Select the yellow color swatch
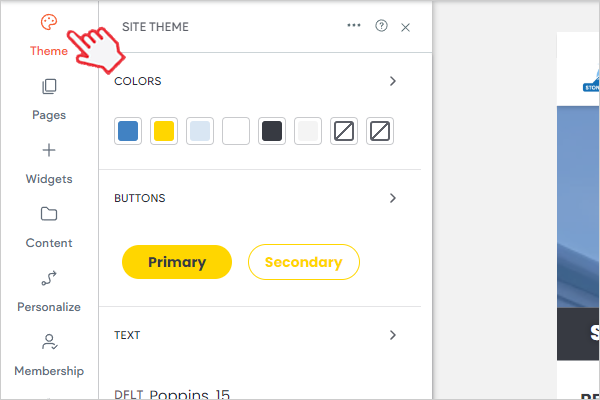The width and height of the screenshot is (600, 400). [164, 131]
